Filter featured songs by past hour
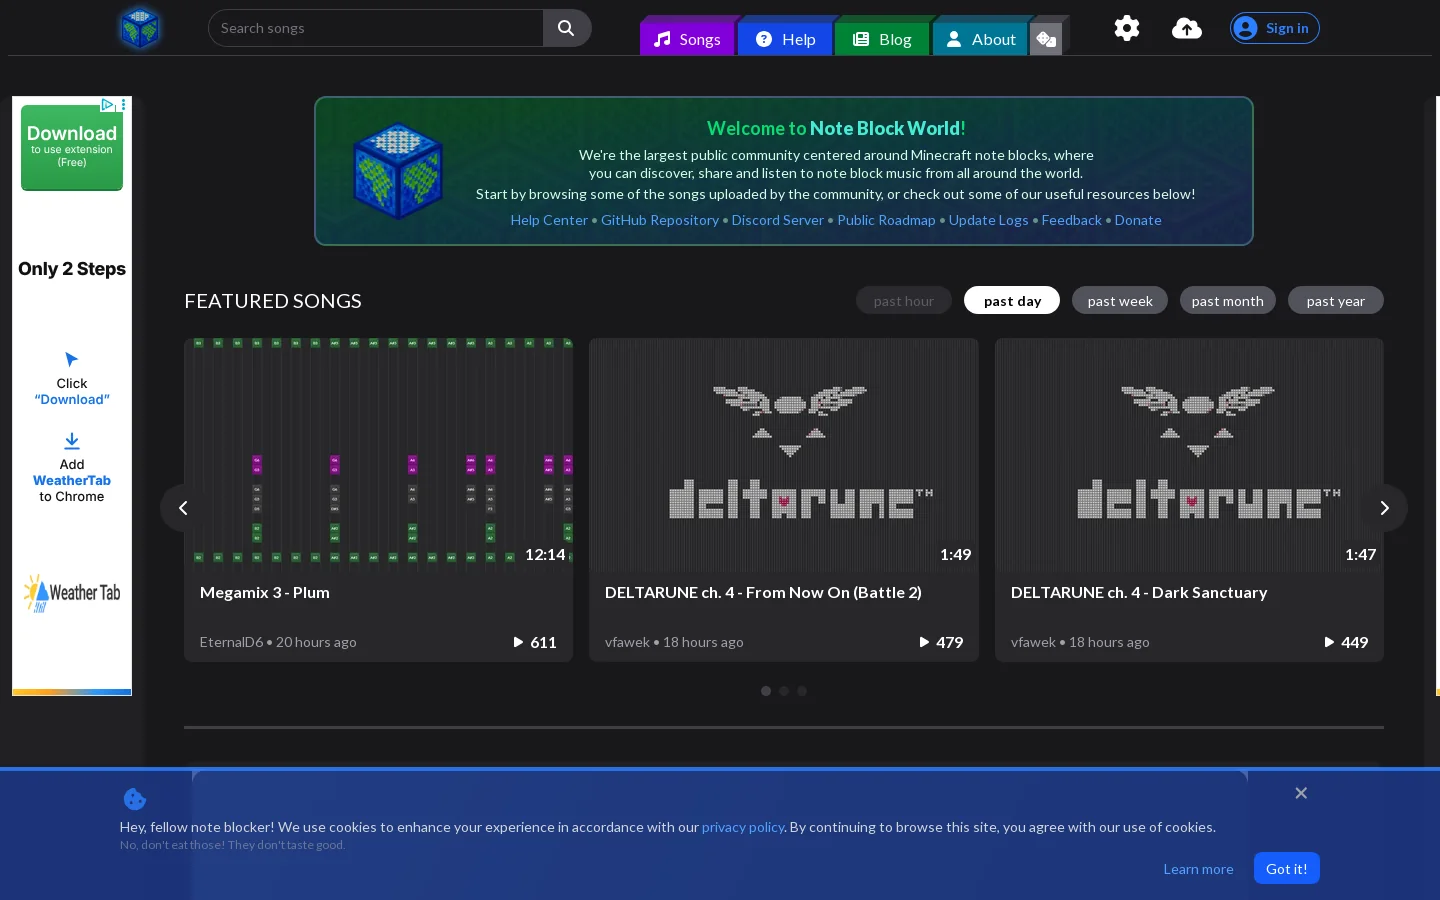Viewport: 1440px width, 900px height. [904, 301]
